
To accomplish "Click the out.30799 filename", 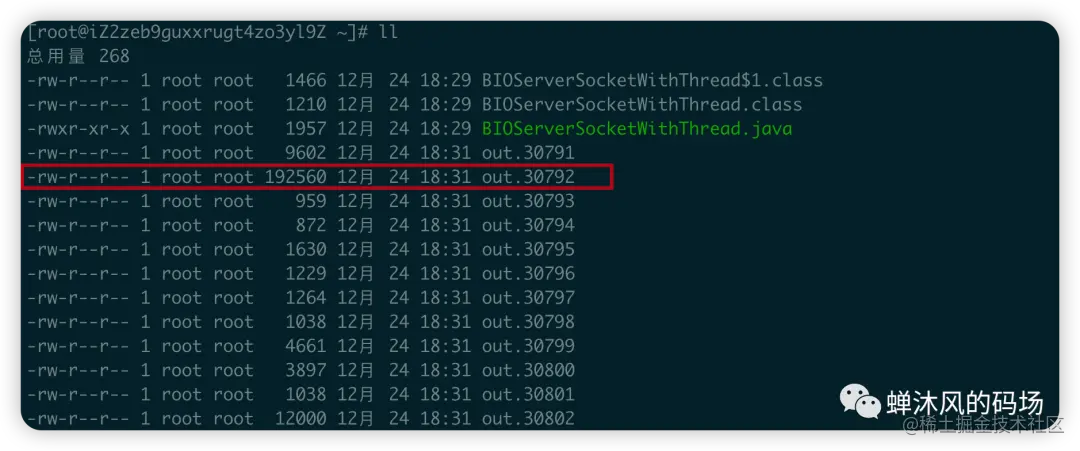I will pos(528,346).
